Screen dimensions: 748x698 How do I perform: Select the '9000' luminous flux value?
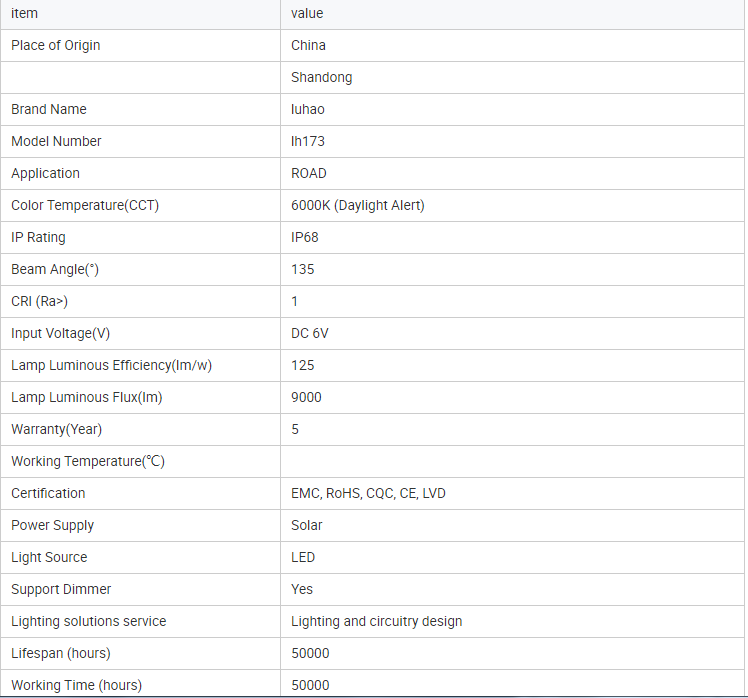coord(306,397)
